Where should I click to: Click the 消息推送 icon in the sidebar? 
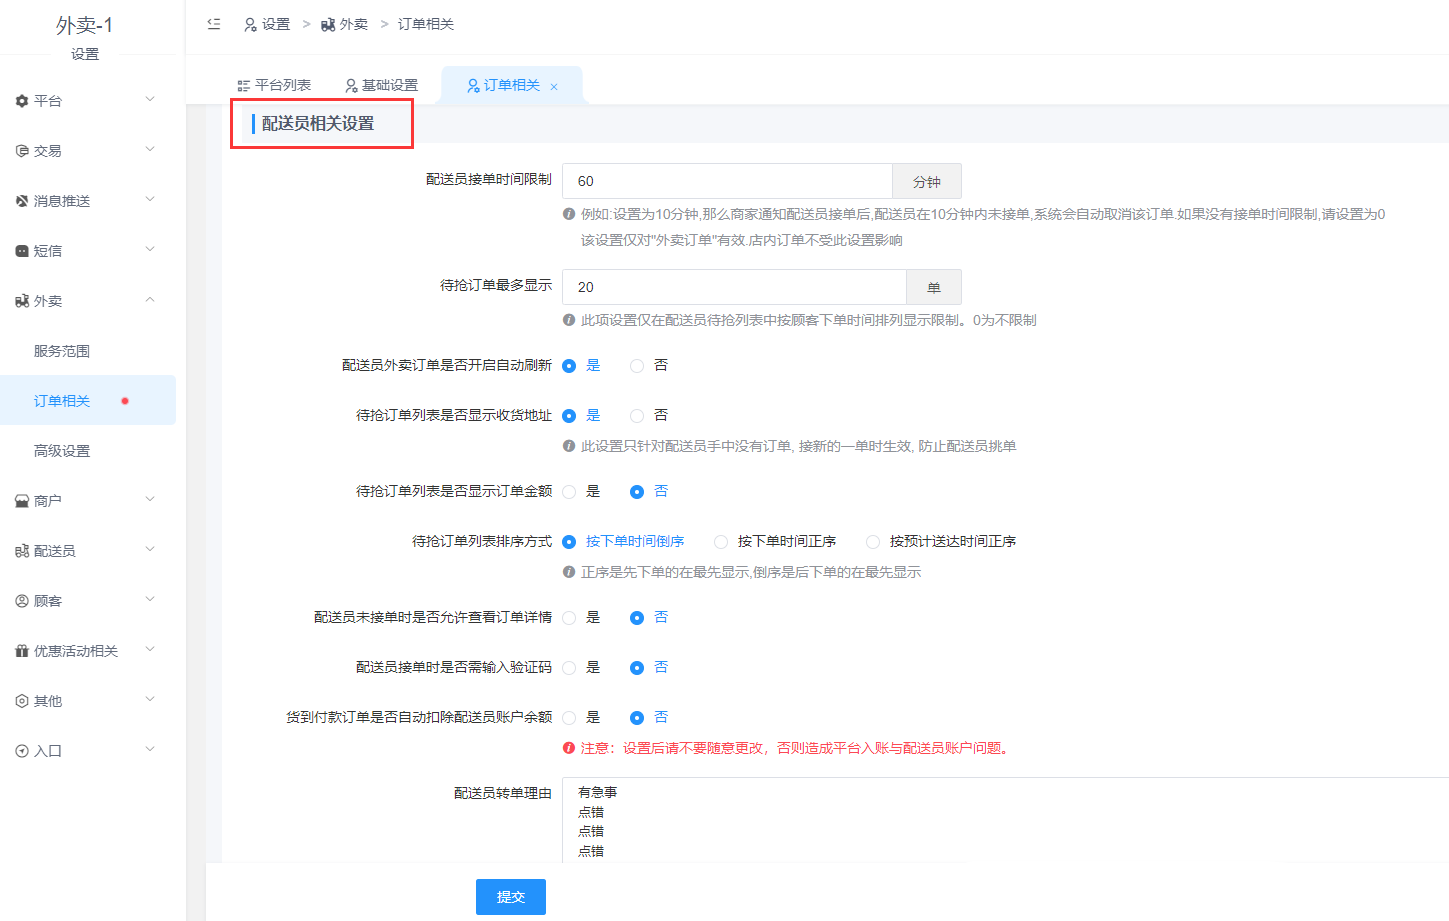22,201
